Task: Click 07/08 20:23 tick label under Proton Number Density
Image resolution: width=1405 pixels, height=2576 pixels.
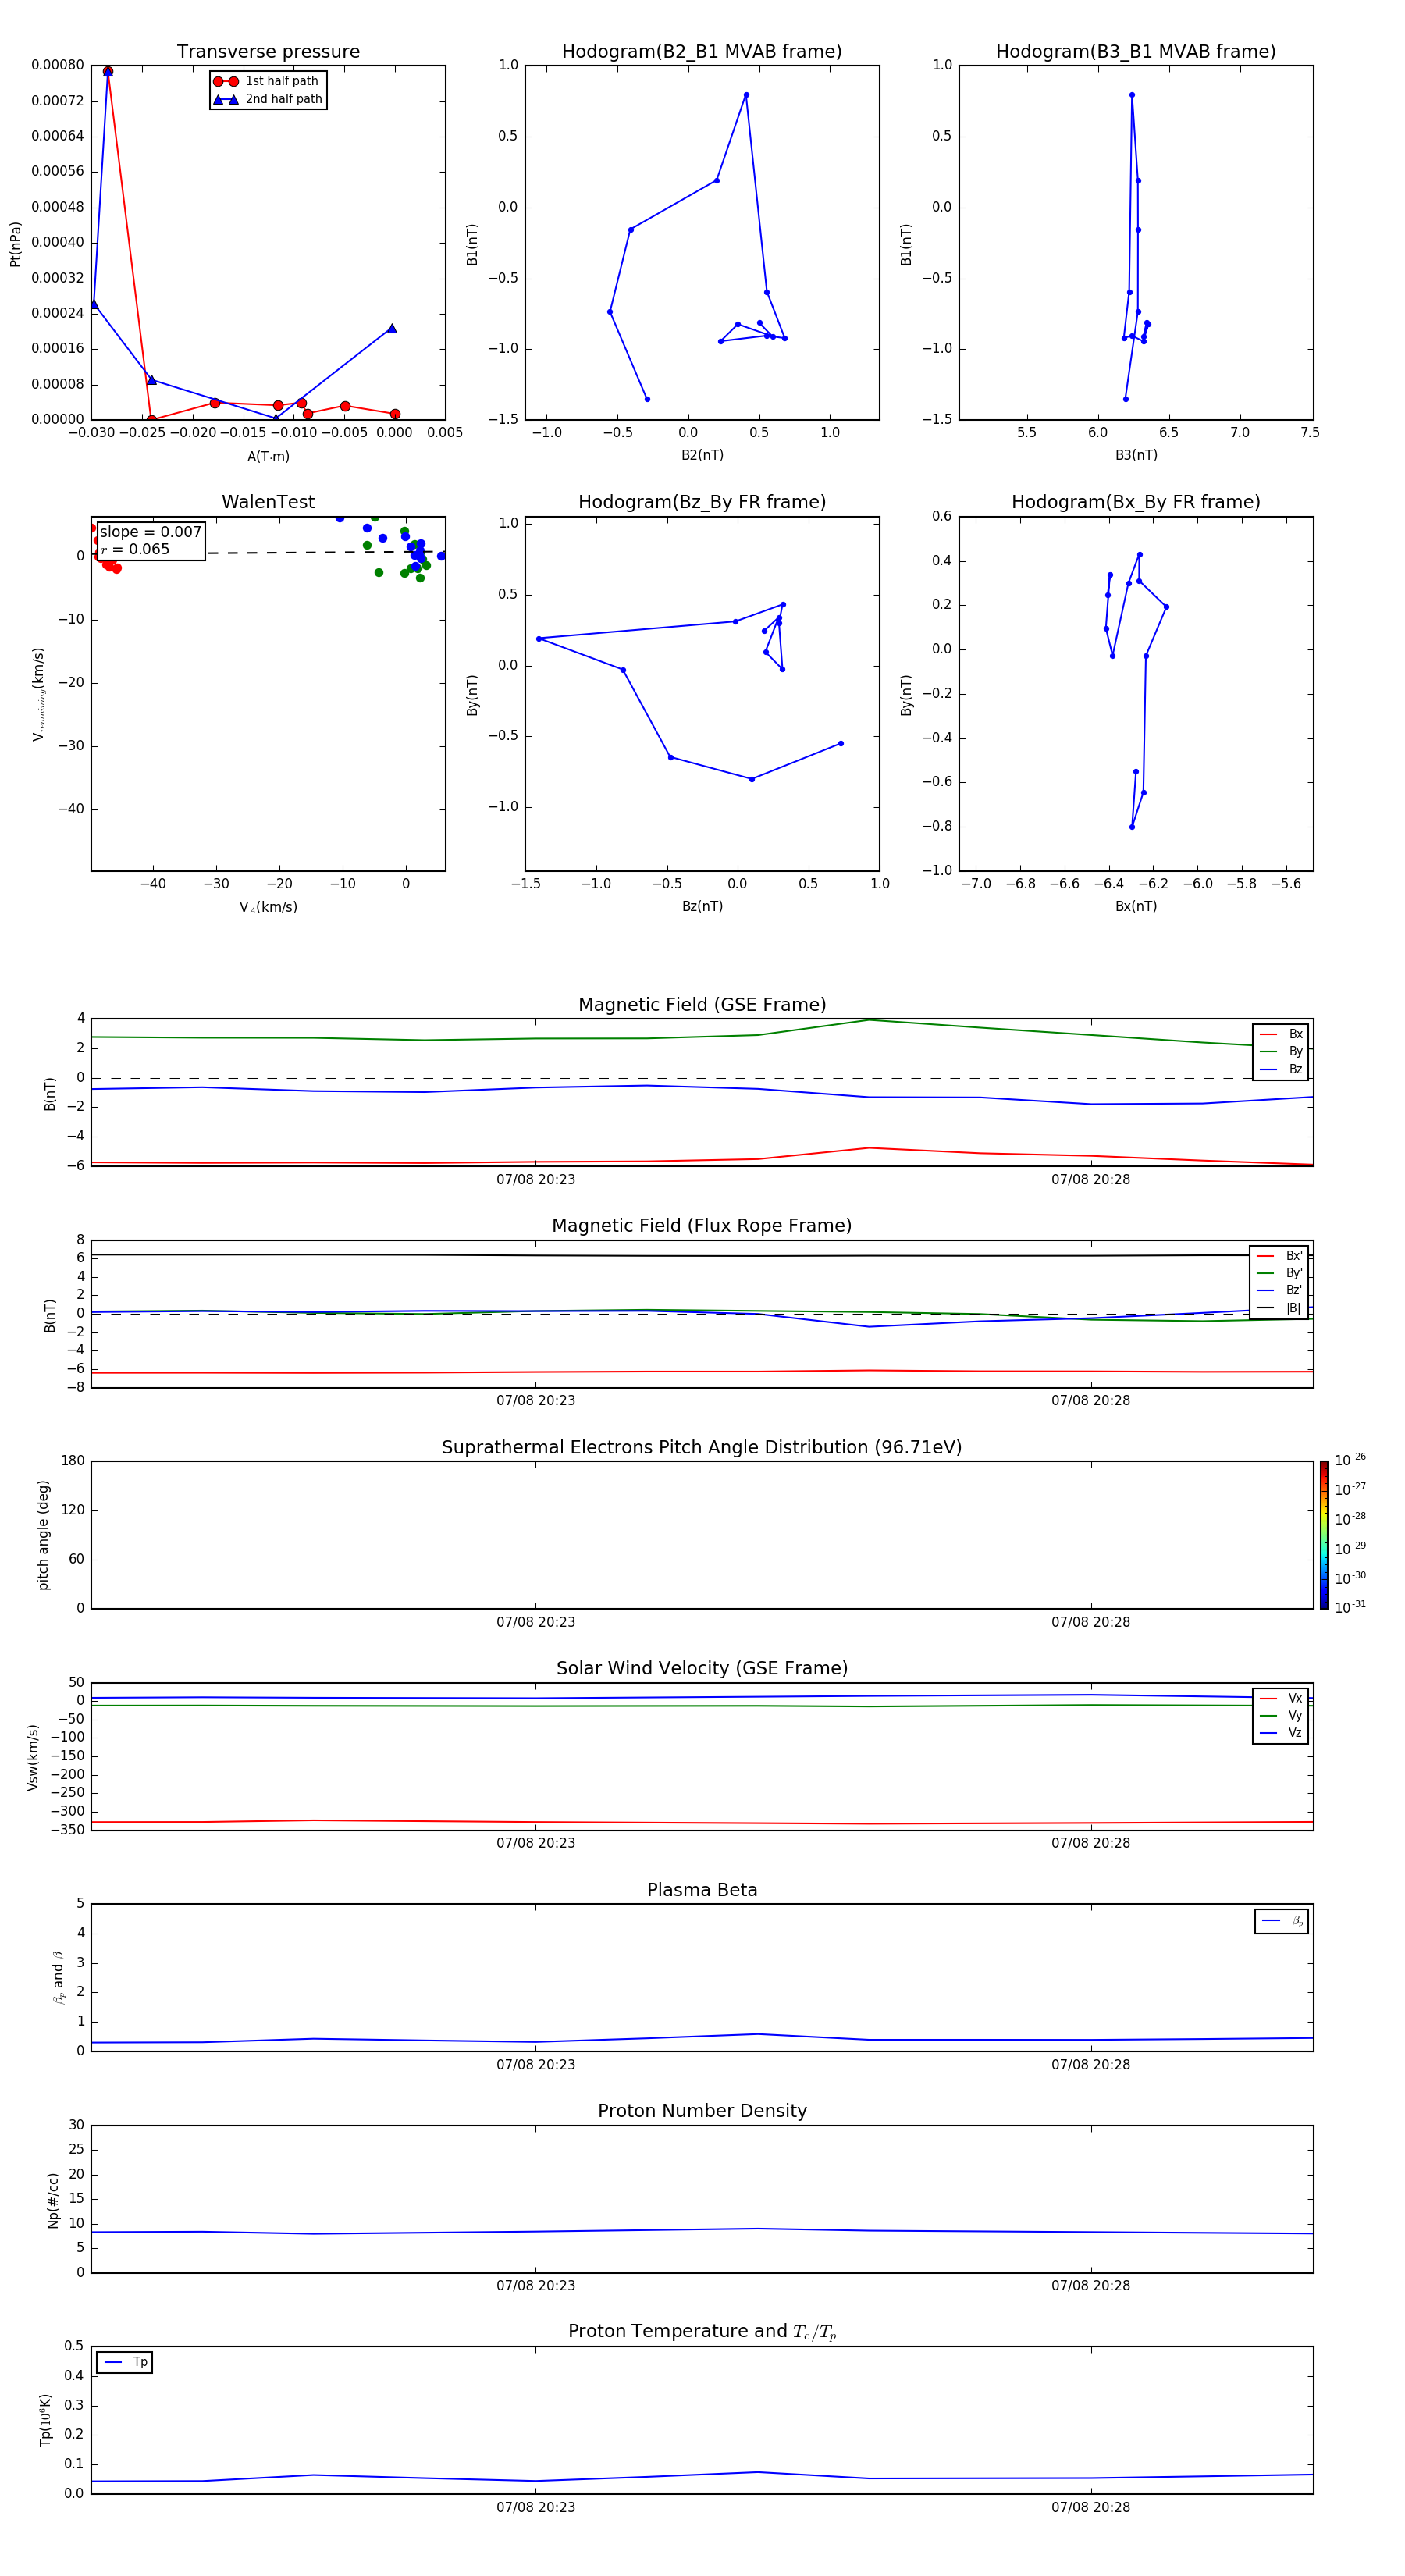Action: coord(535,2285)
